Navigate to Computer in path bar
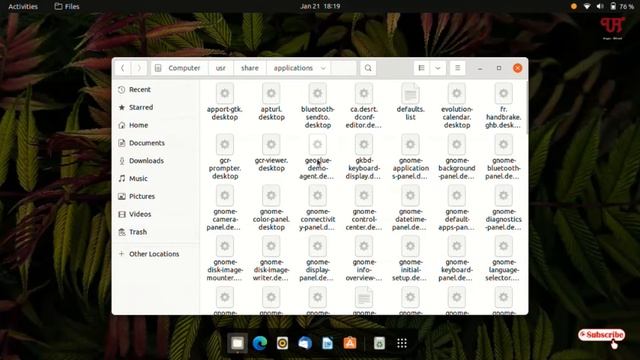This screenshot has width=640, height=360. [x=179, y=68]
